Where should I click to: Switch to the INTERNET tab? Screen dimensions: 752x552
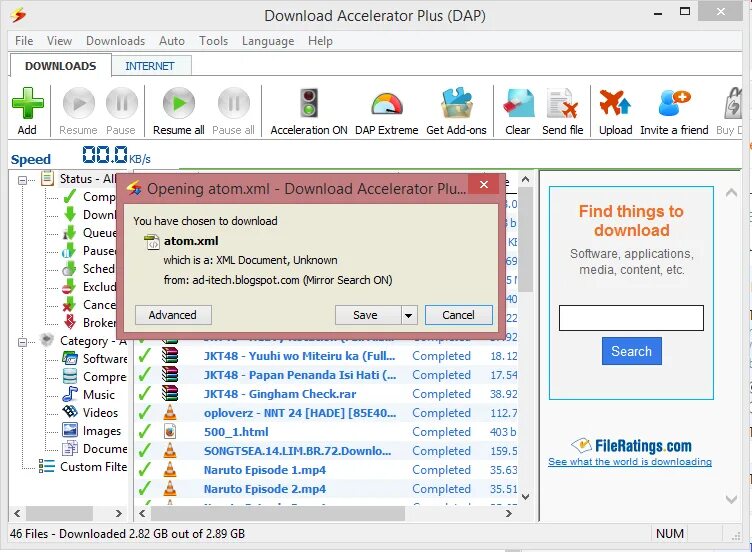coord(150,66)
